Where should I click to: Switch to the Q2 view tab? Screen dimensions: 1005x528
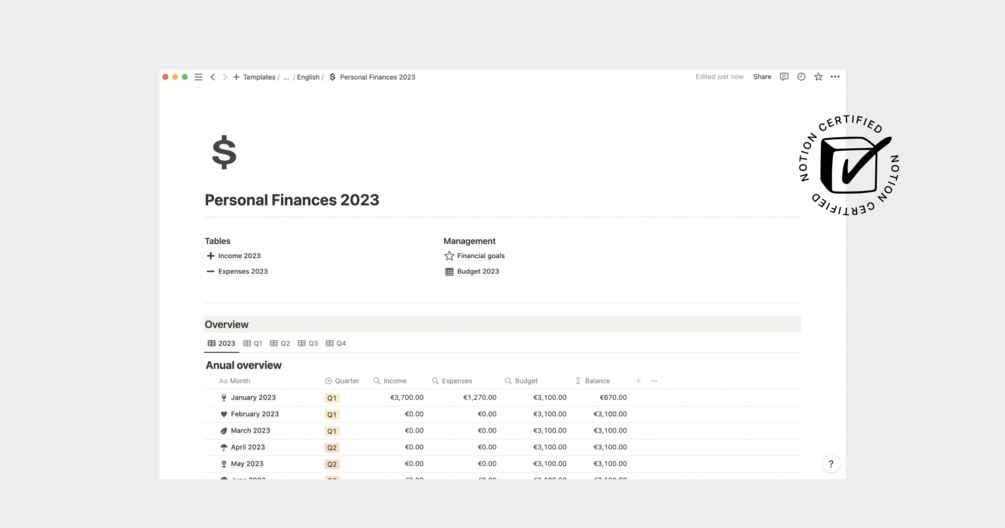[x=280, y=343]
